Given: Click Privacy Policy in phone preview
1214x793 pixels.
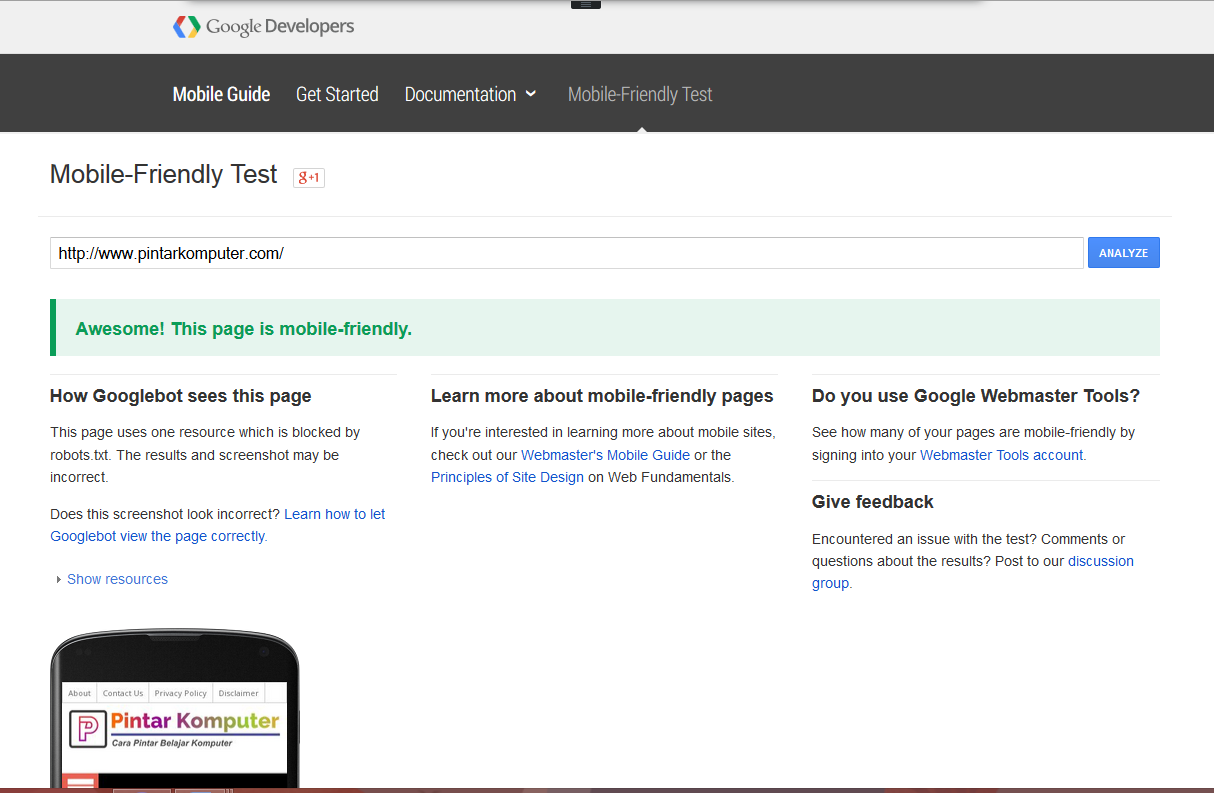Looking at the screenshot, I should 180,693.
